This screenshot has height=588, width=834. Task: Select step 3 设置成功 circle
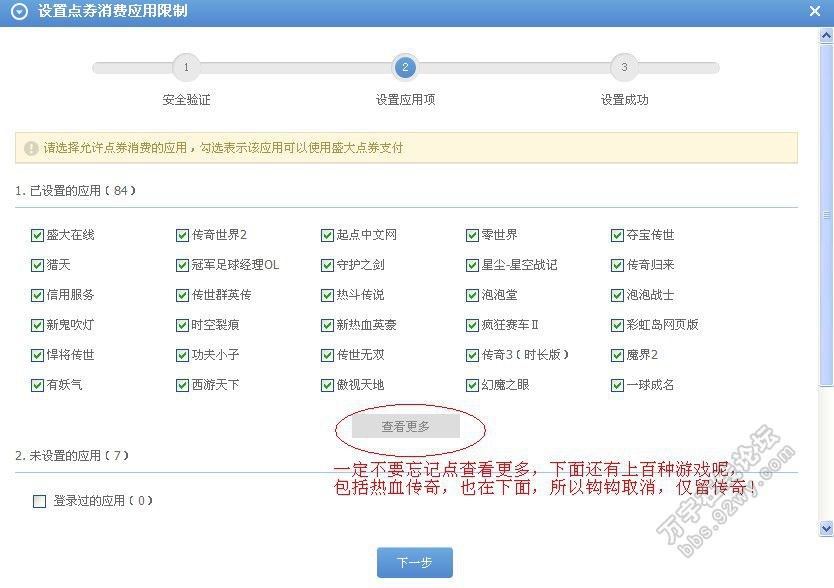point(624,68)
